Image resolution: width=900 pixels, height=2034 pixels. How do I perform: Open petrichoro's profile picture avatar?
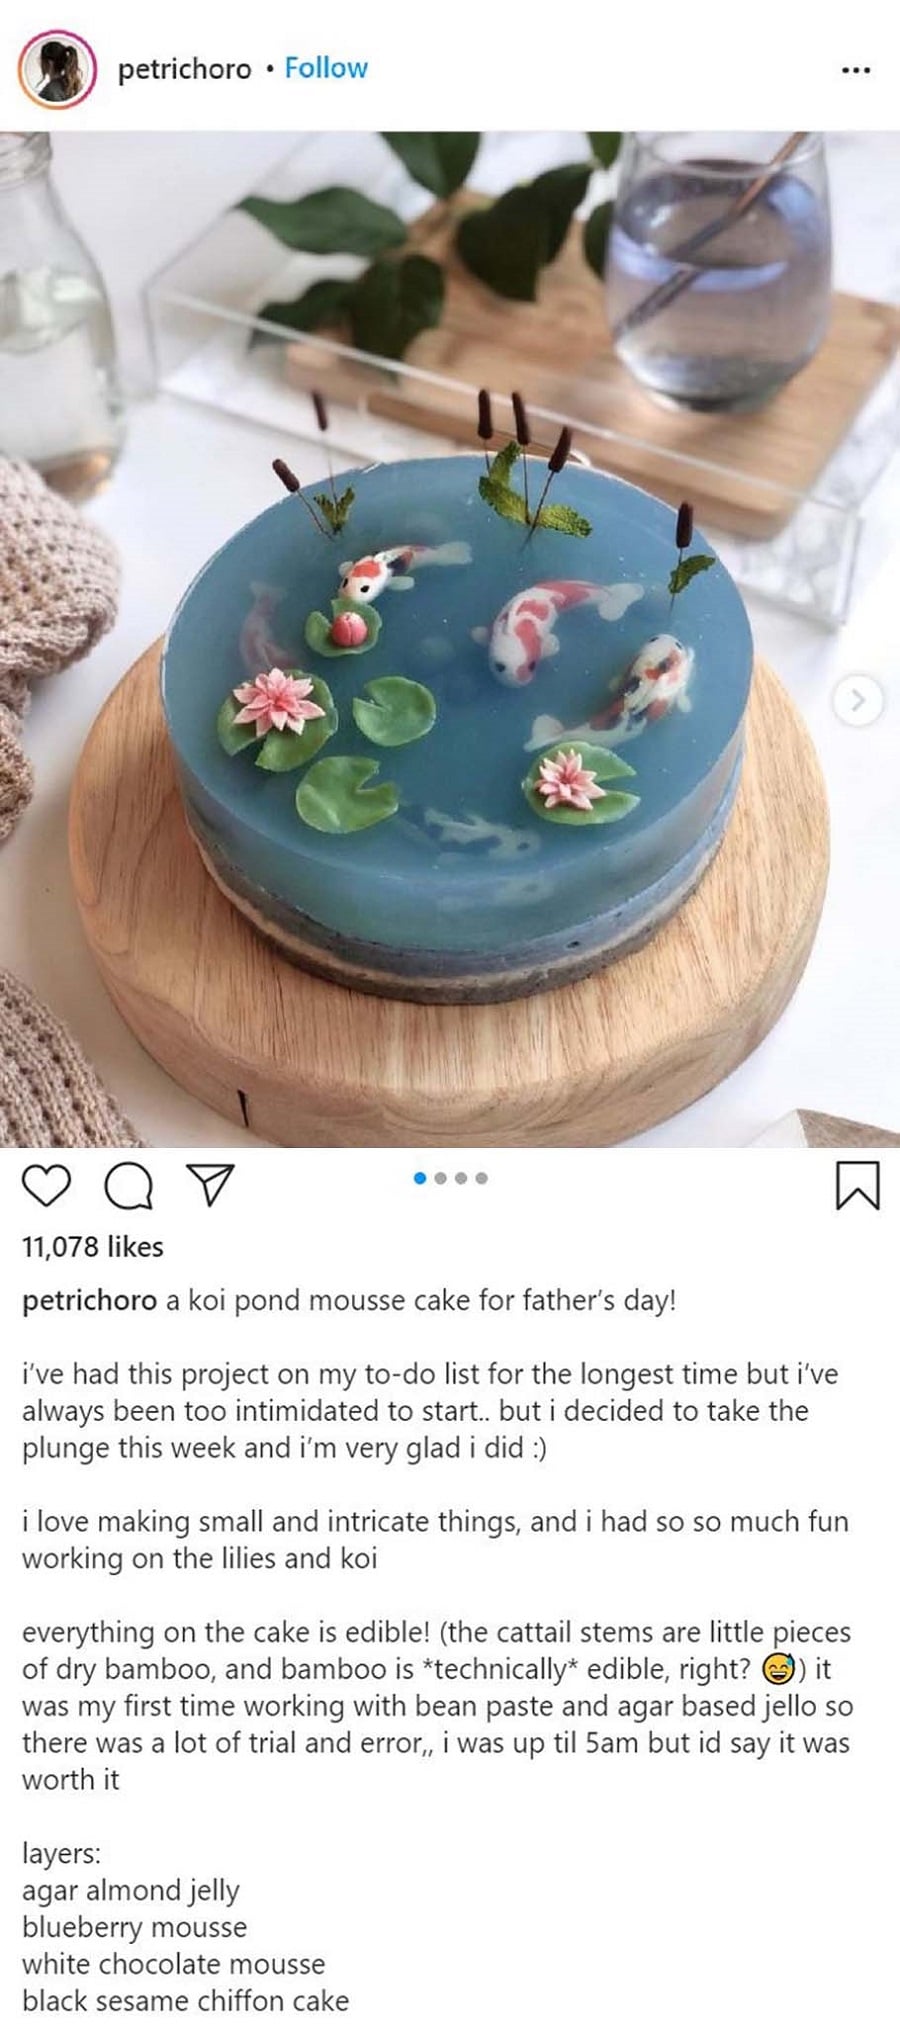click(x=57, y=69)
